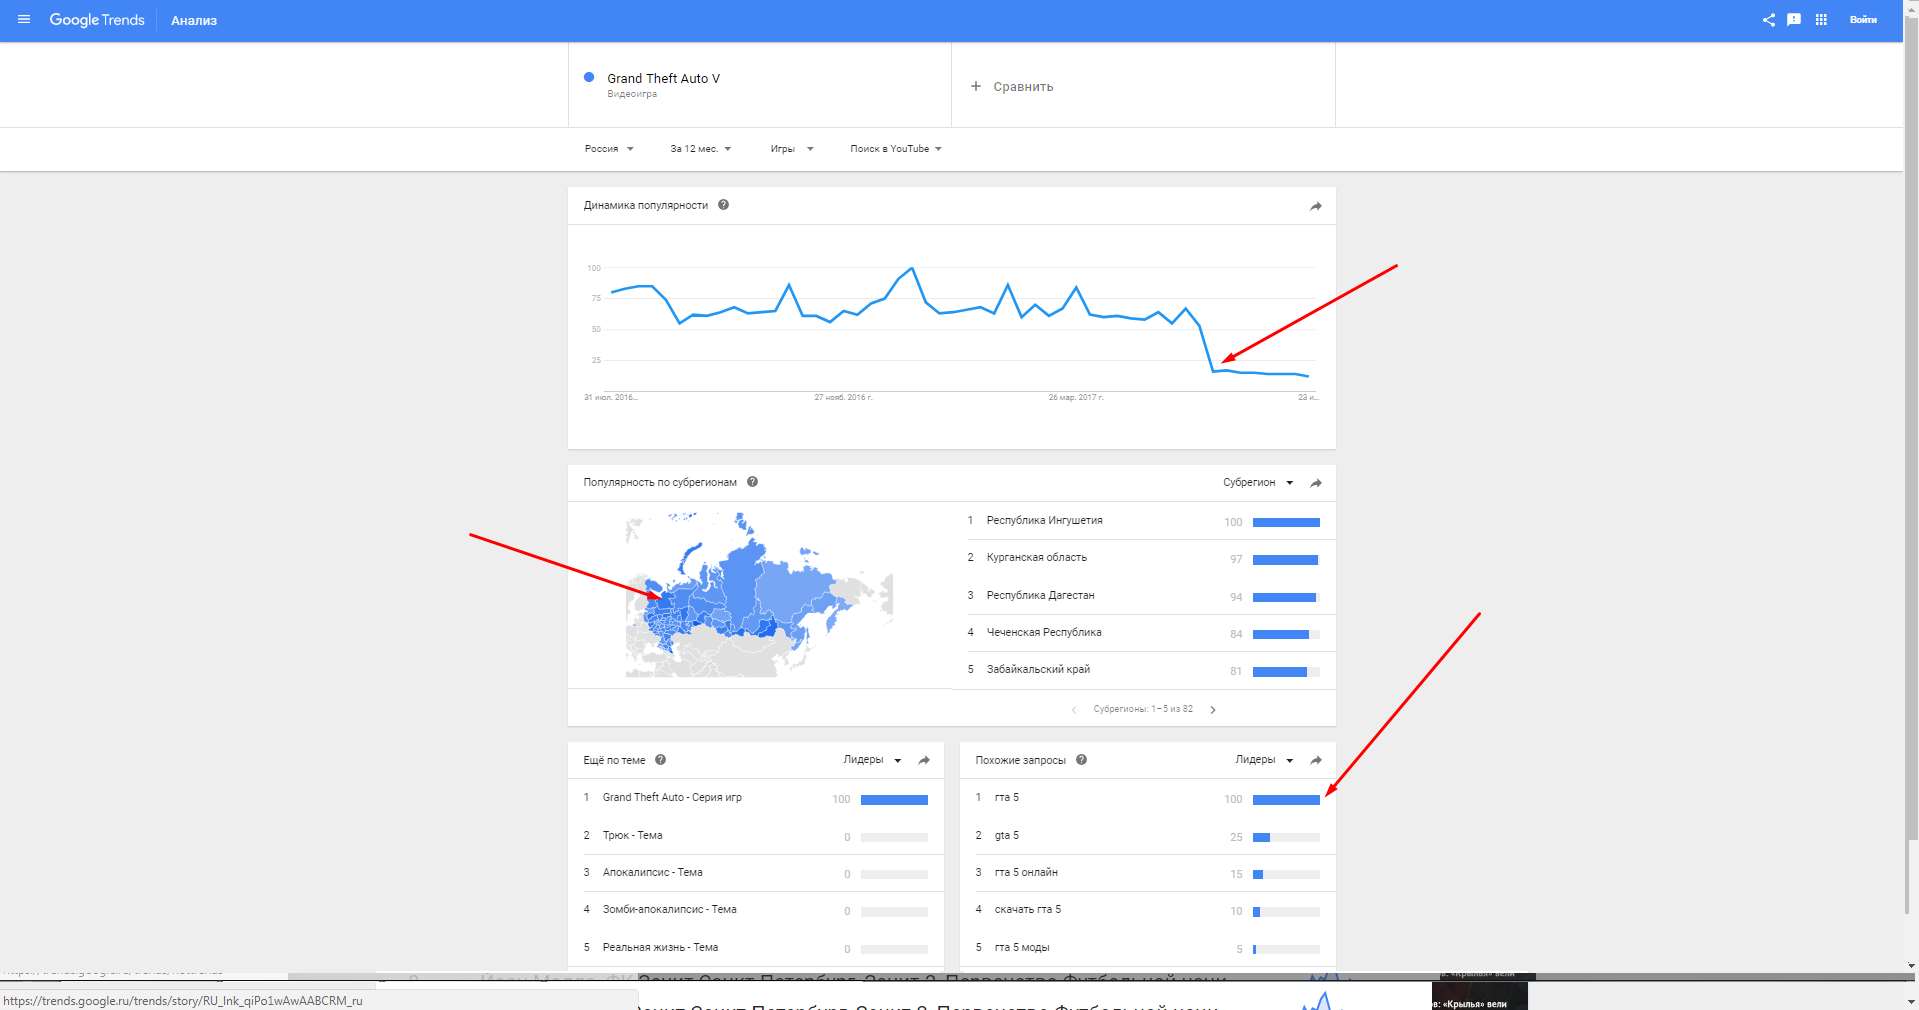Open the Google apps grid

[x=1821, y=20]
